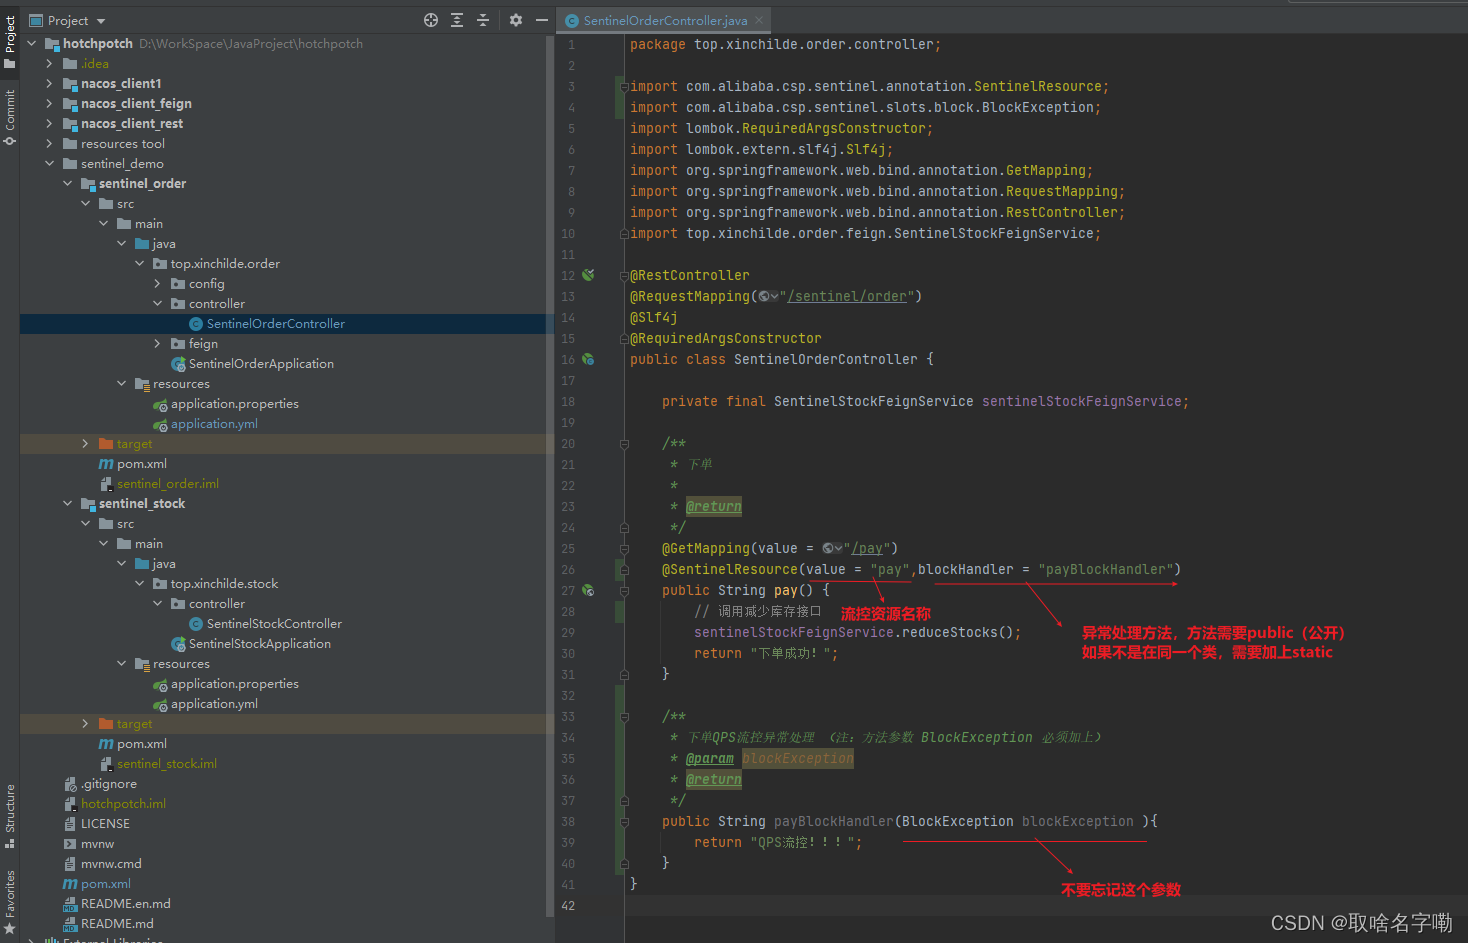Image resolution: width=1468 pixels, height=943 pixels.
Task: Select sentinel_stock.iml file
Action: click(x=166, y=764)
